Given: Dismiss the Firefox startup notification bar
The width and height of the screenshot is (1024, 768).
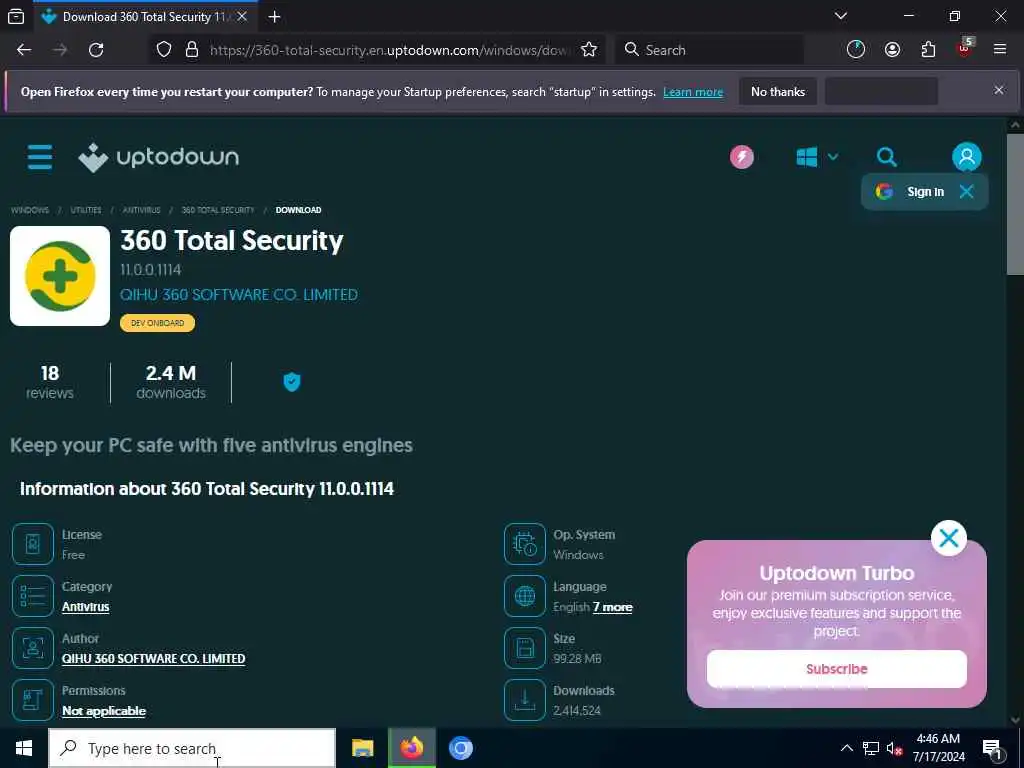Looking at the screenshot, I should coord(999,90).
